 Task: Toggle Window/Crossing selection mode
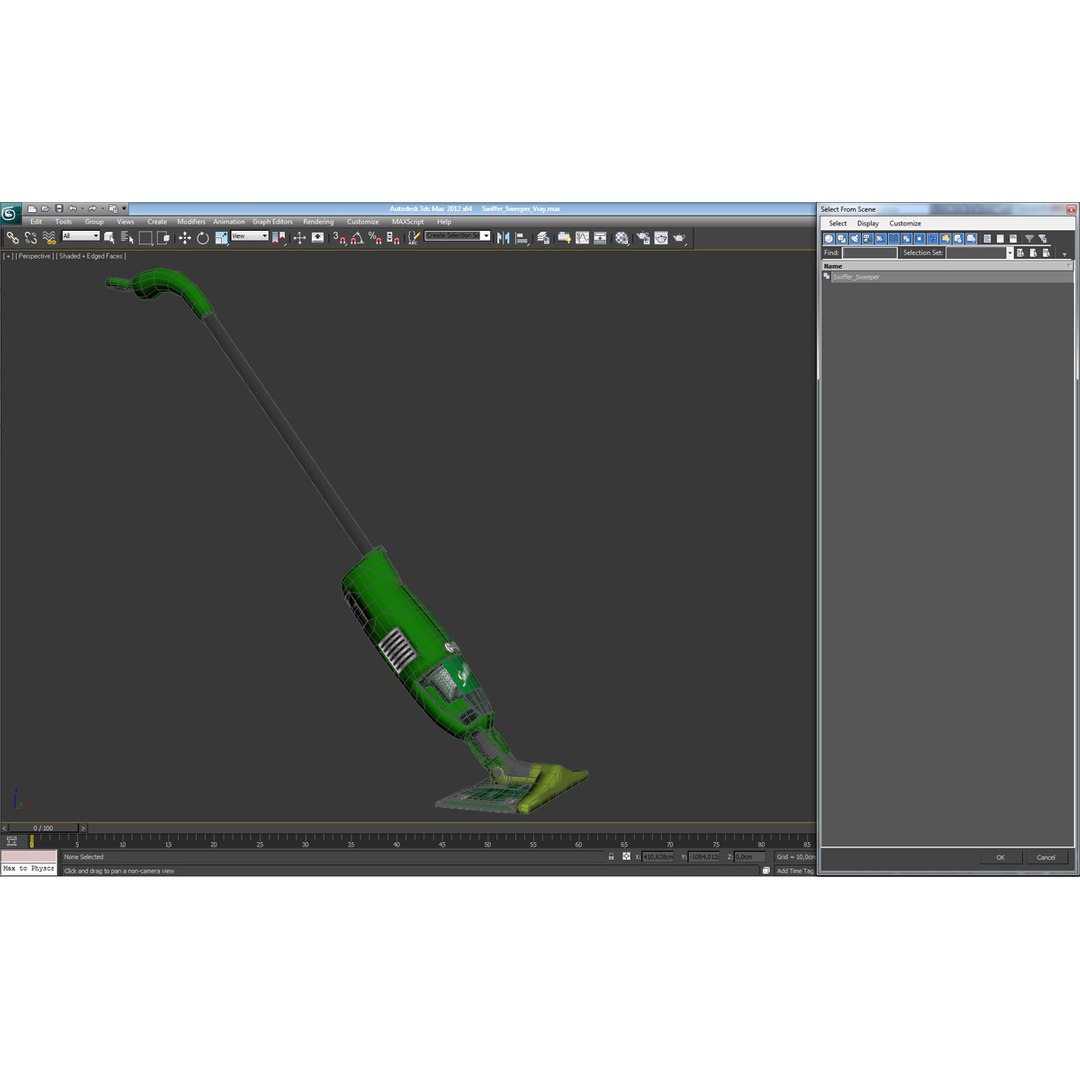[163, 238]
